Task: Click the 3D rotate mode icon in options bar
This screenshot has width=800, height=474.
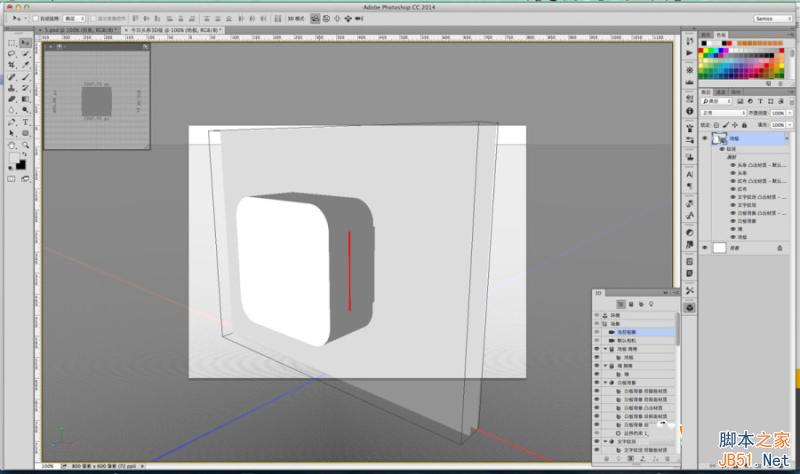Action: tap(315, 18)
